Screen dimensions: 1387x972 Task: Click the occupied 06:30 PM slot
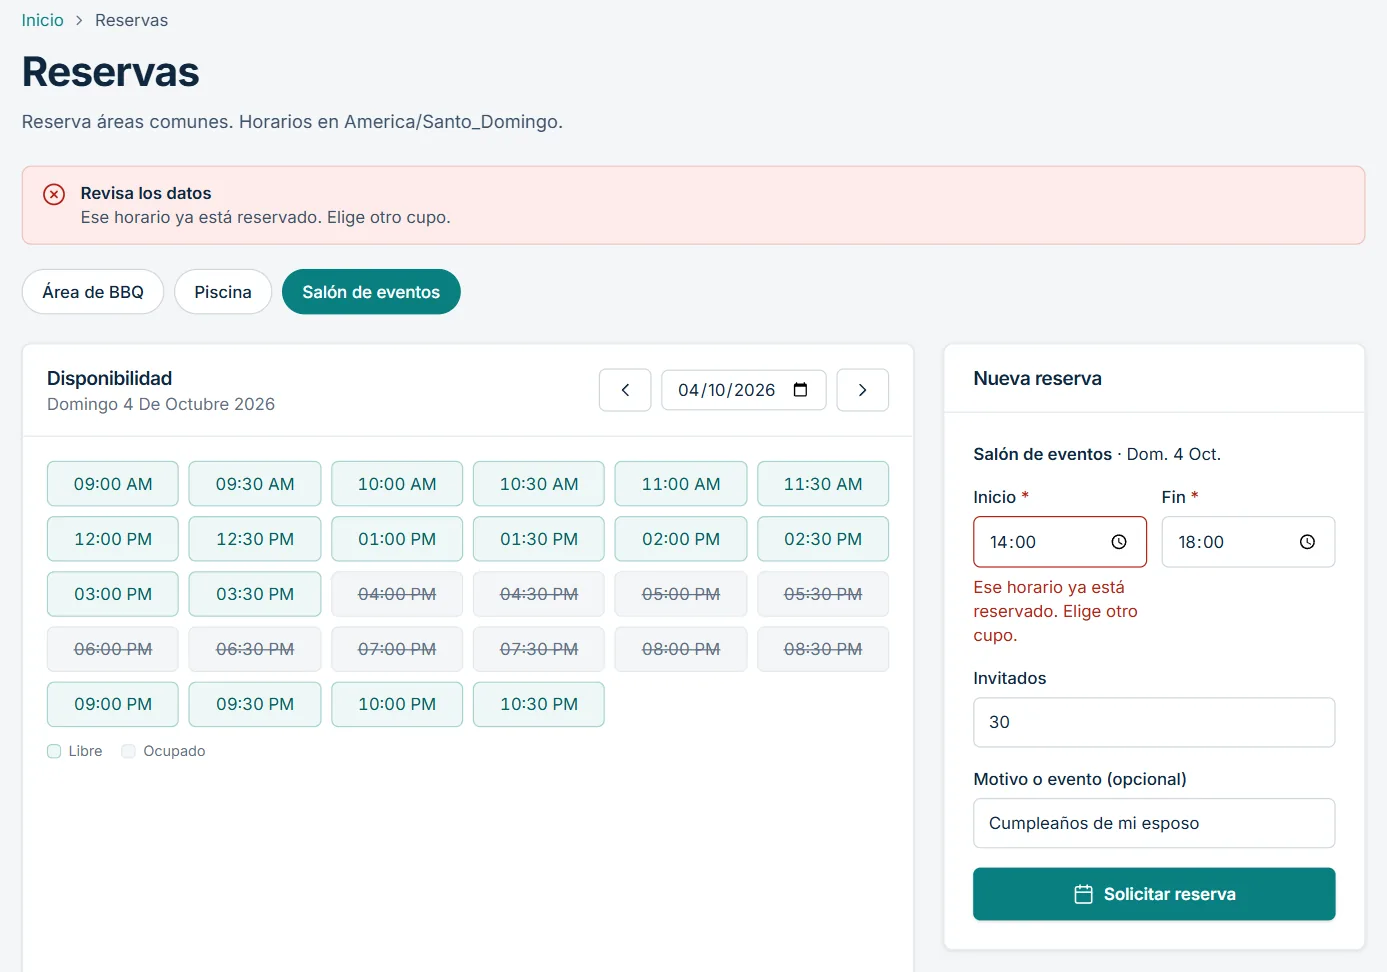pyautogui.click(x=255, y=649)
